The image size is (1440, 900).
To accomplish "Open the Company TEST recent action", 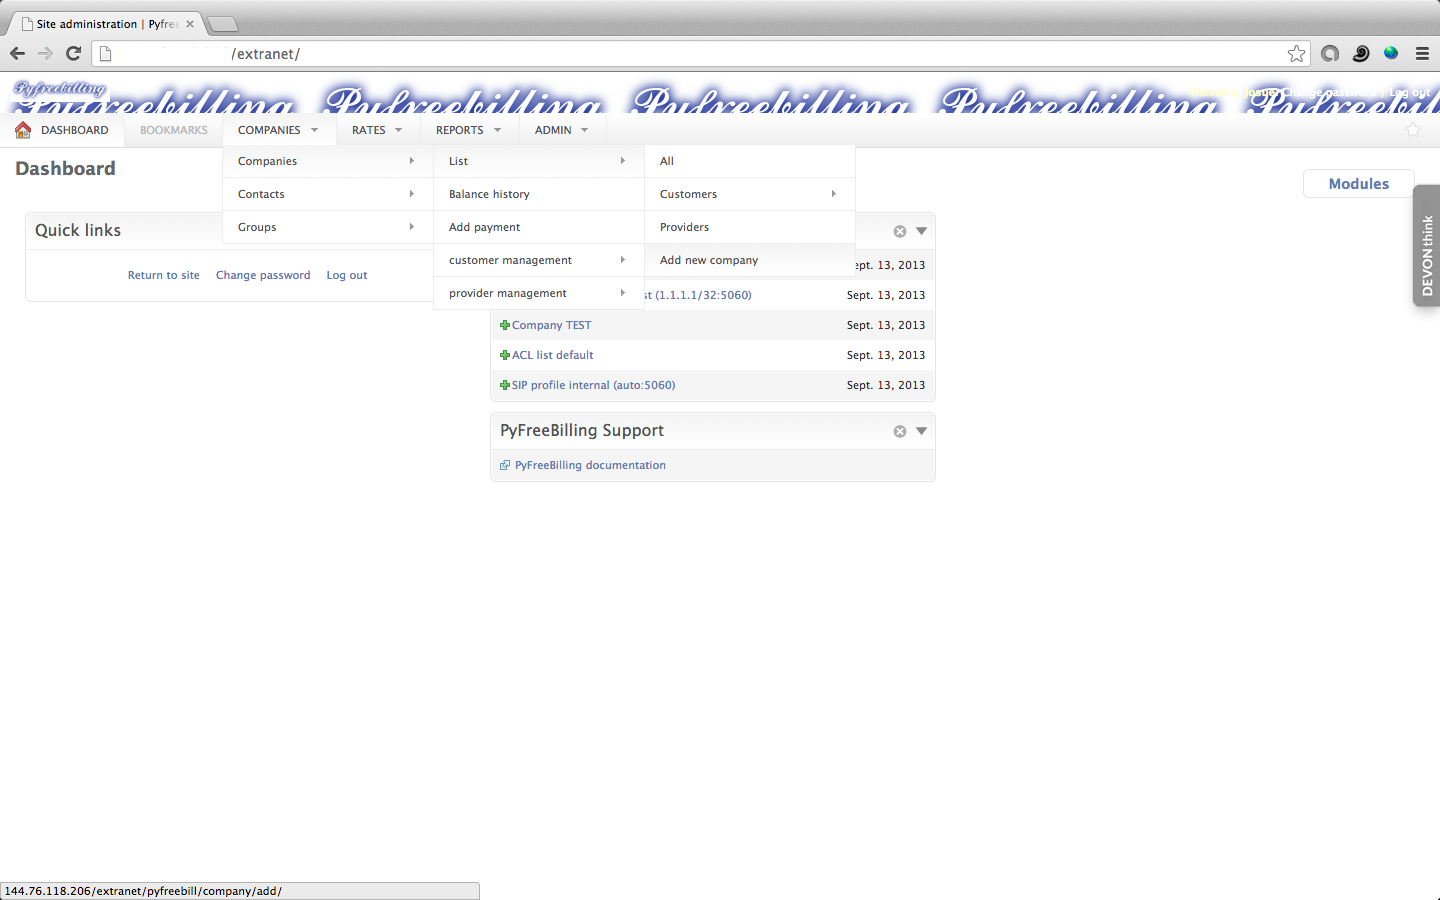I will 552,325.
